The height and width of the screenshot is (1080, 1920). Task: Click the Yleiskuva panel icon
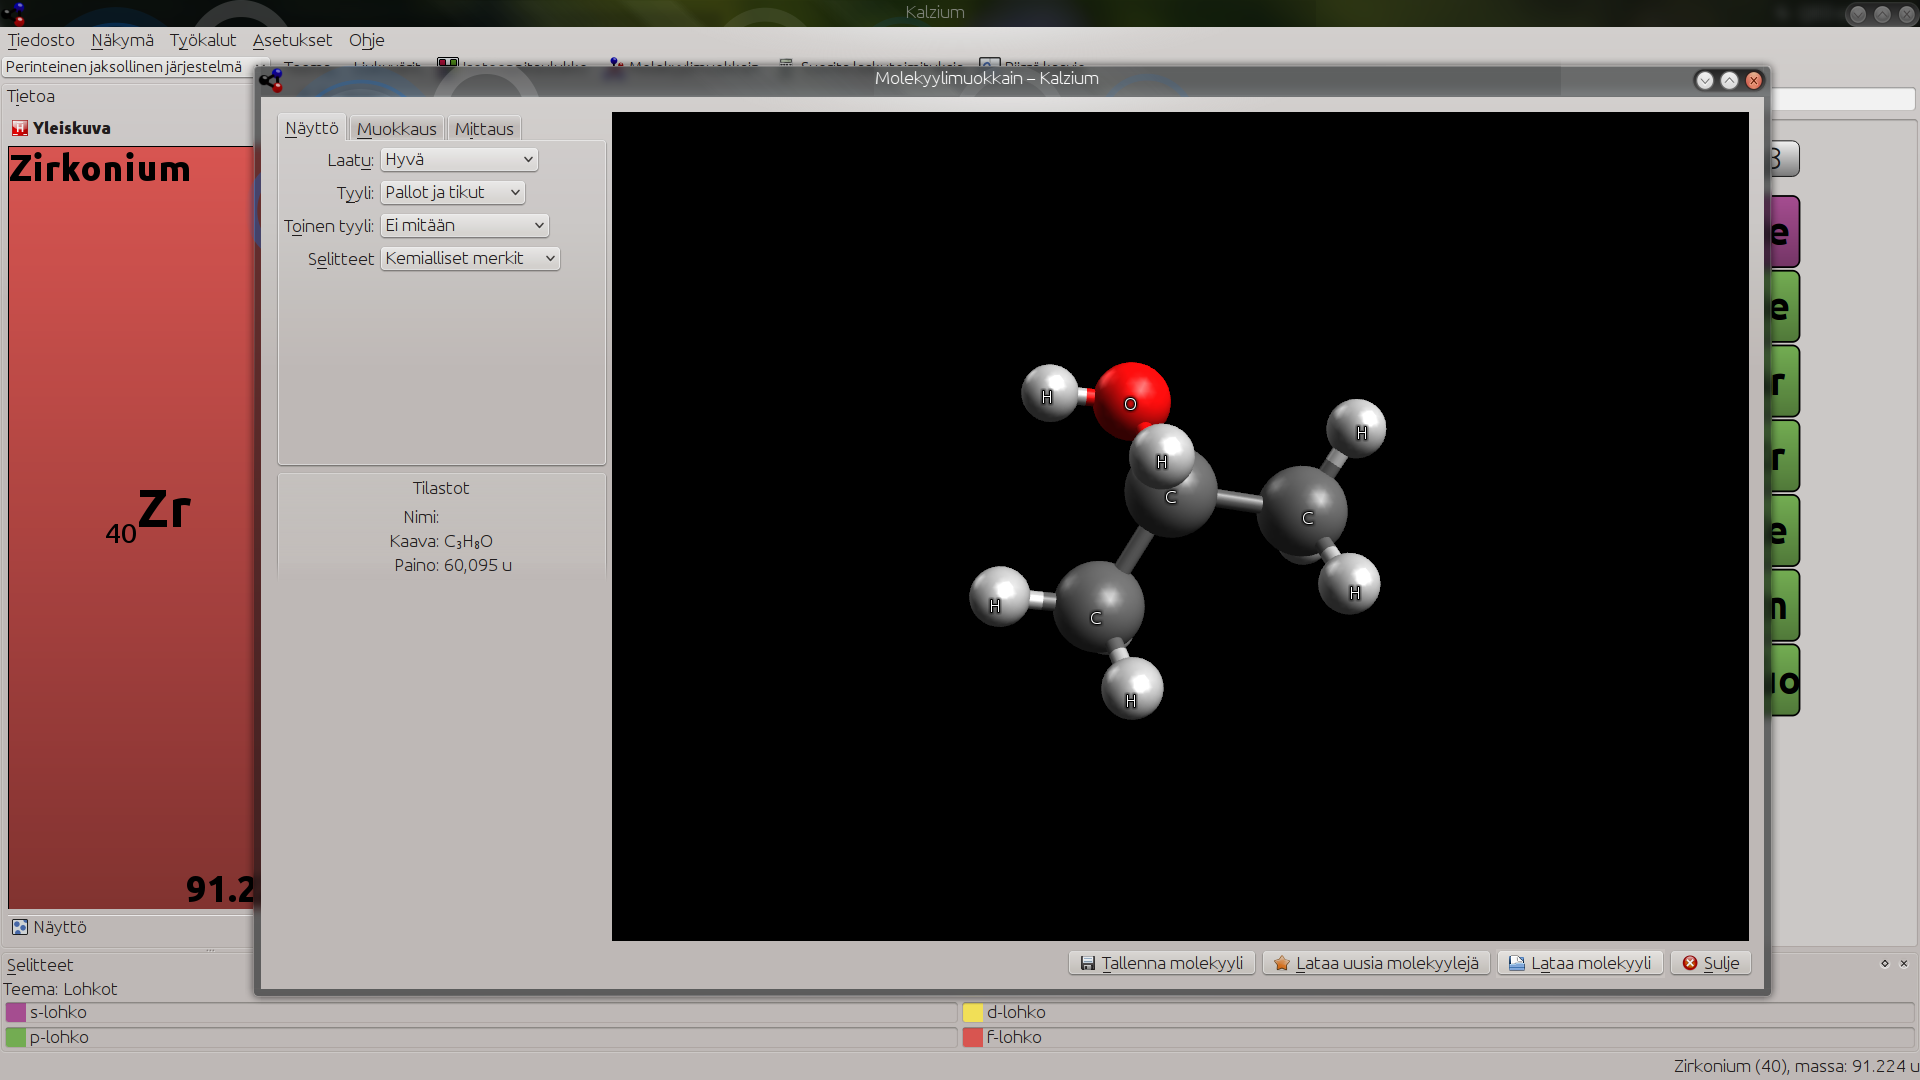click(x=20, y=128)
